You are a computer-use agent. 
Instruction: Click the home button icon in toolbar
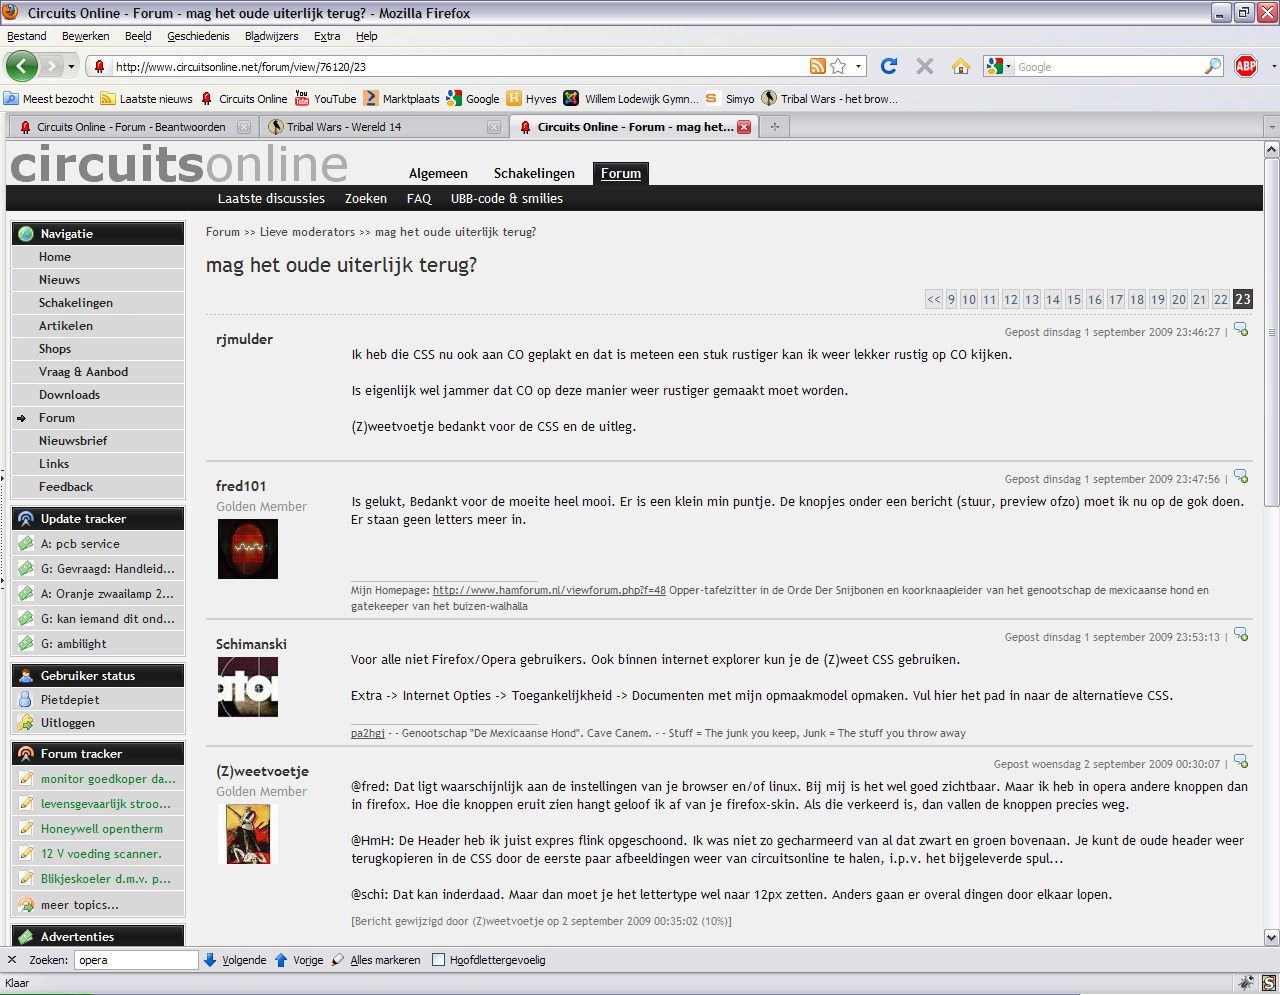click(x=960, y=66)
